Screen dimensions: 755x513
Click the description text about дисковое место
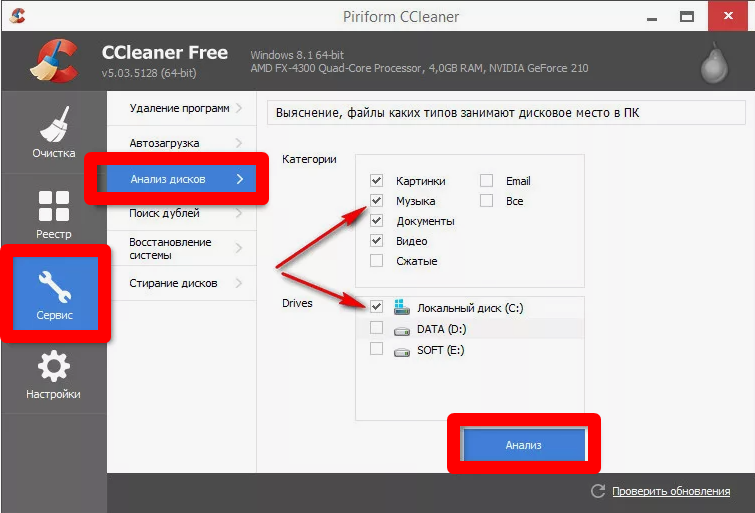point(457,113)
